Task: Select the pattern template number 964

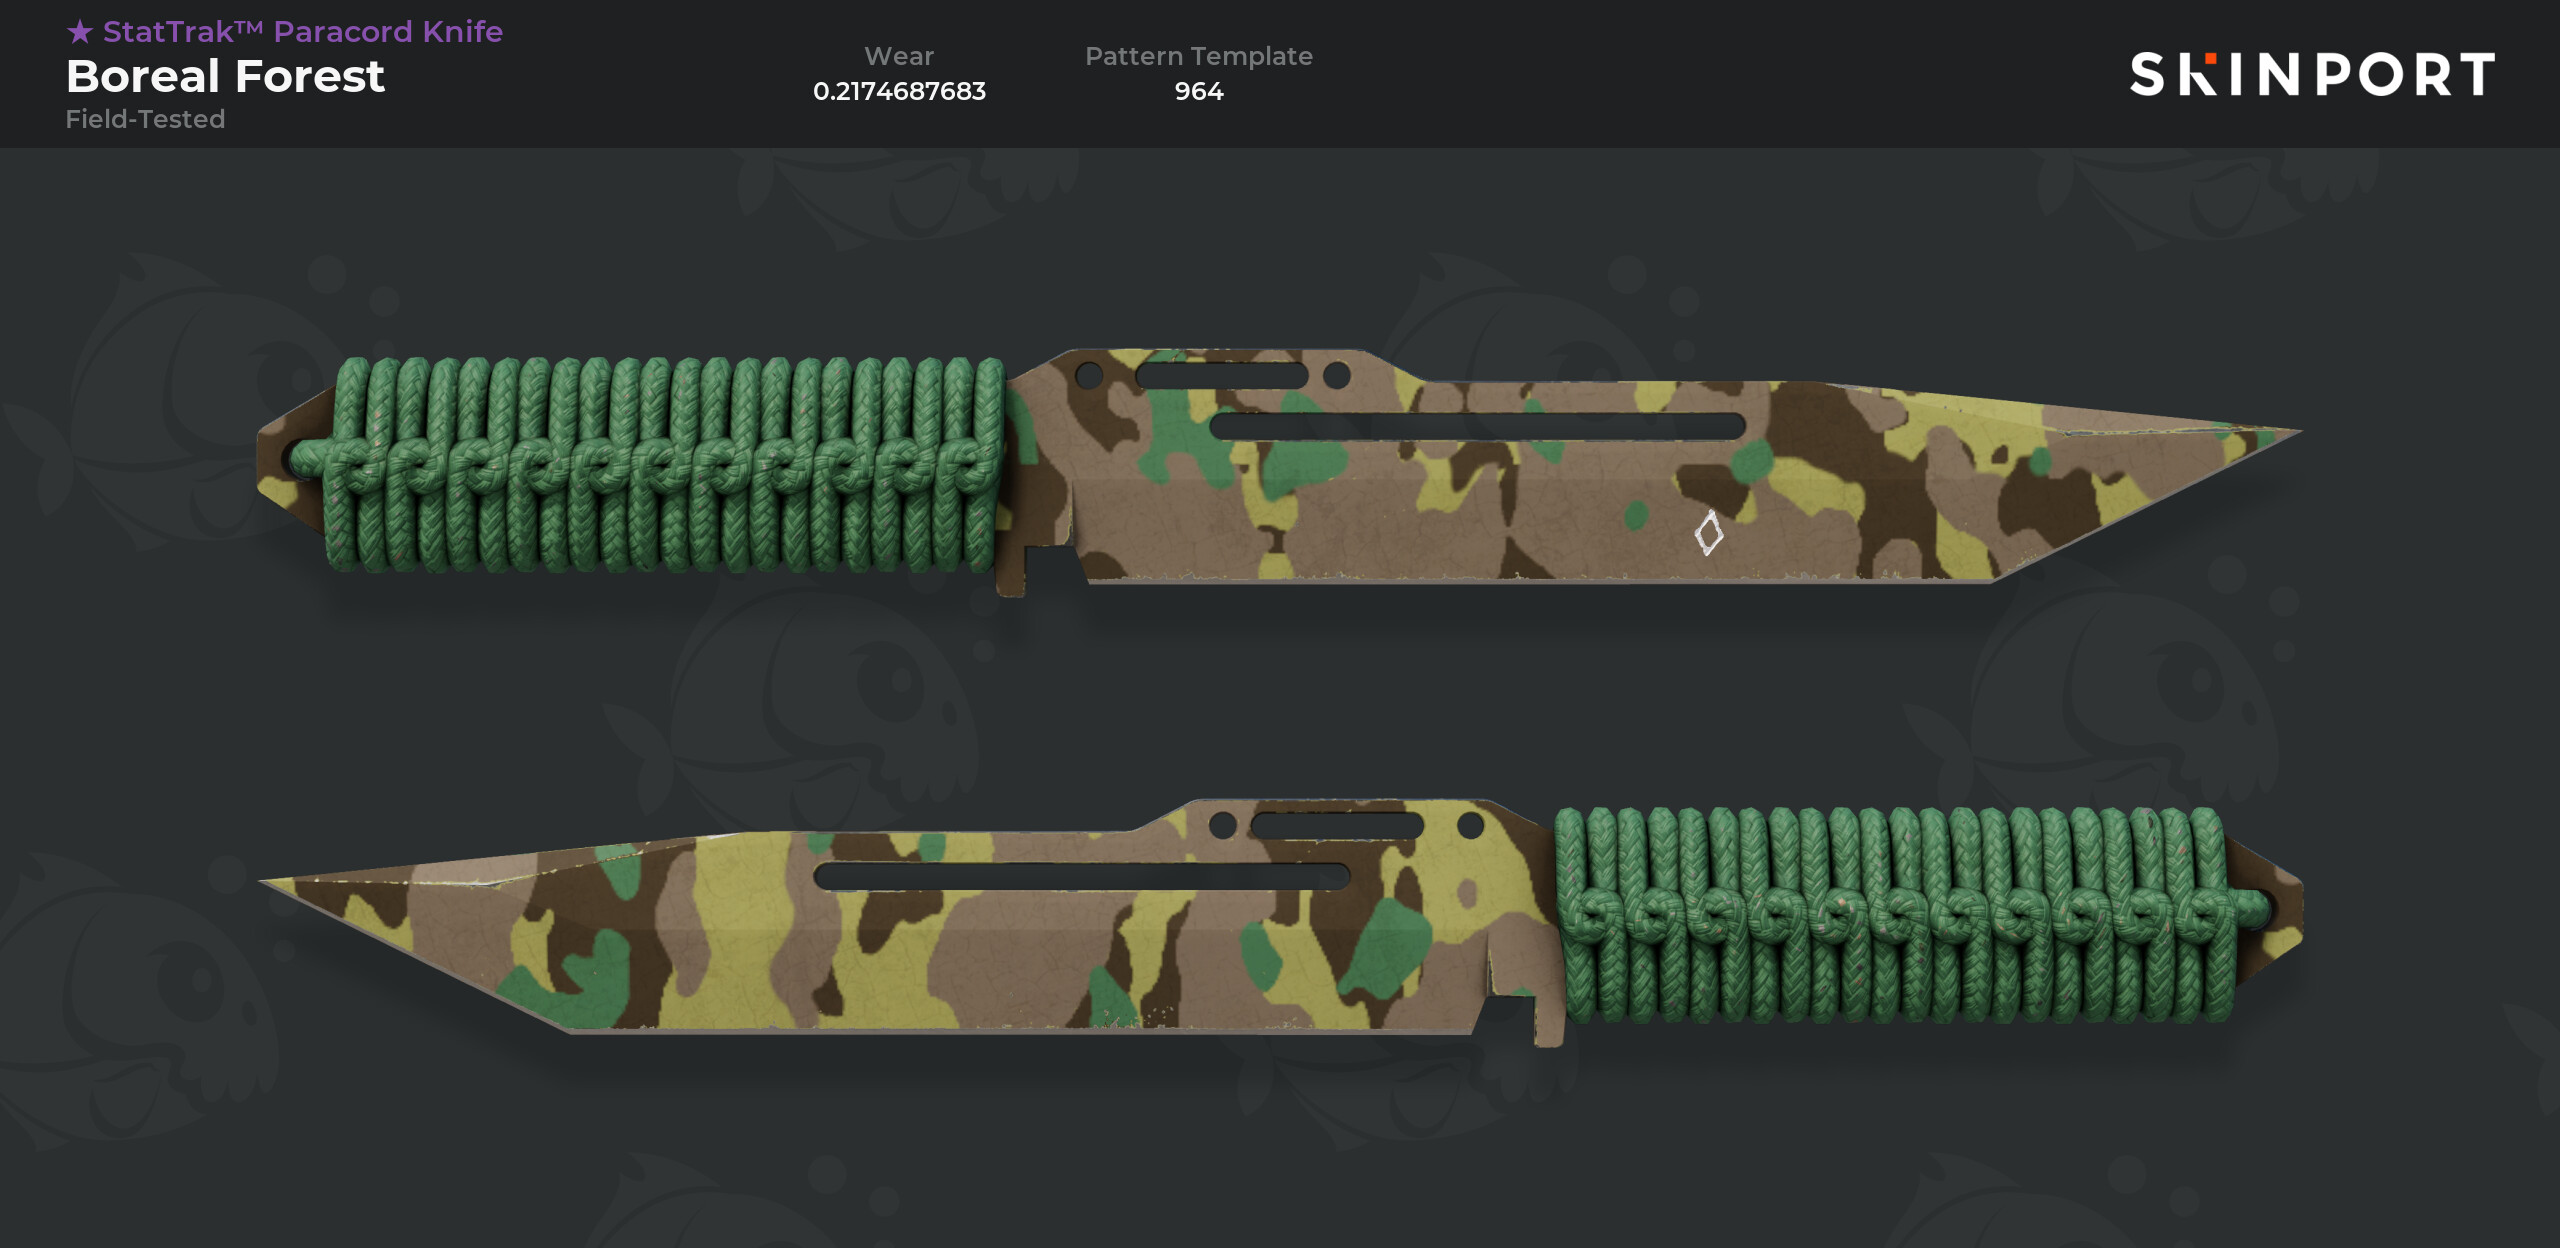Action: coord(1199,91)
